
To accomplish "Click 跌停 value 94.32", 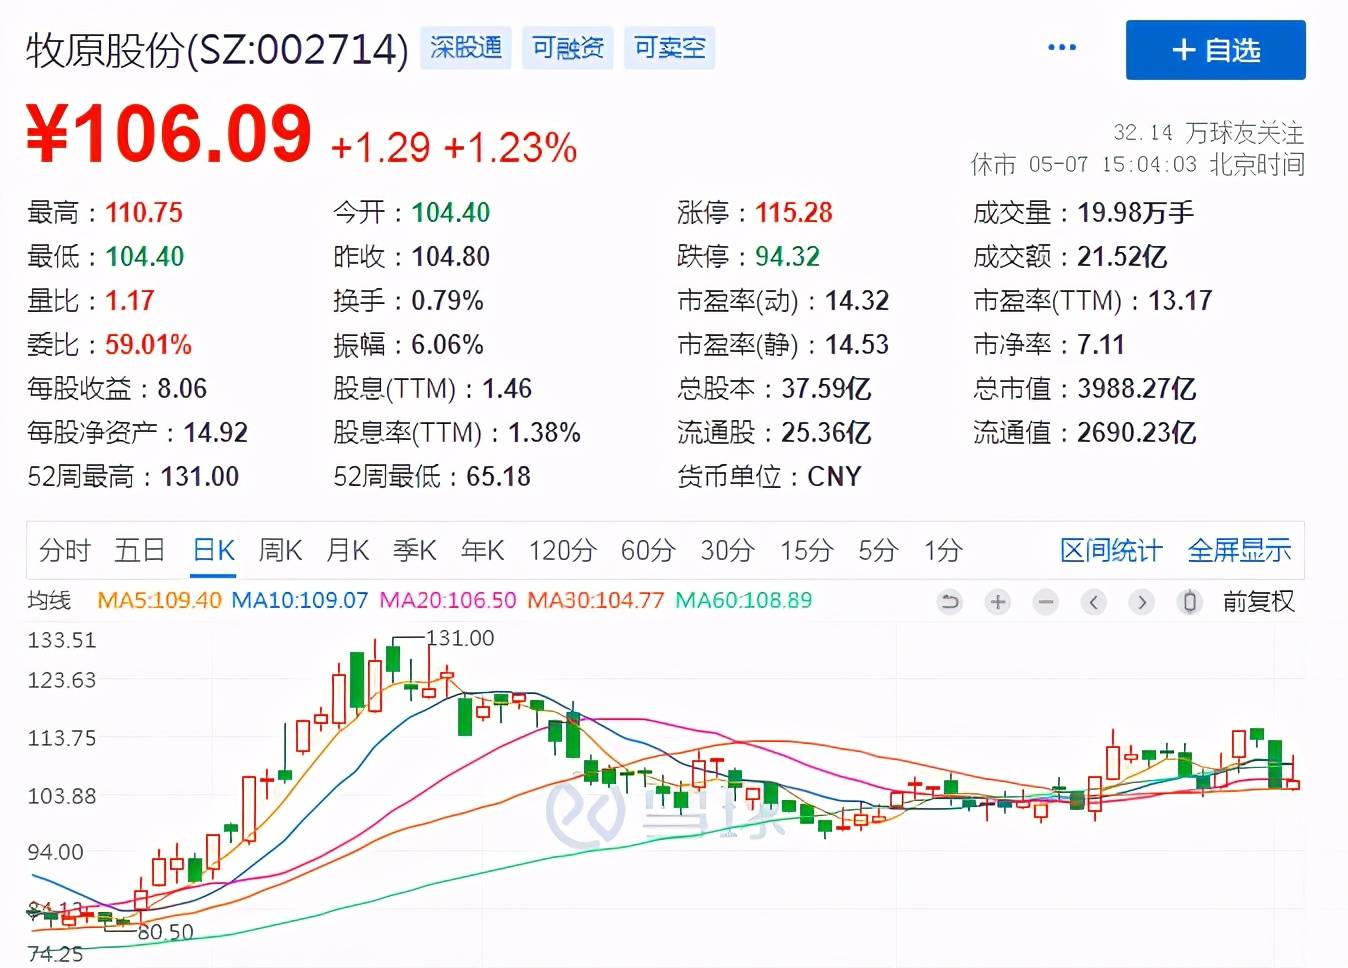I will coord(787,256).
